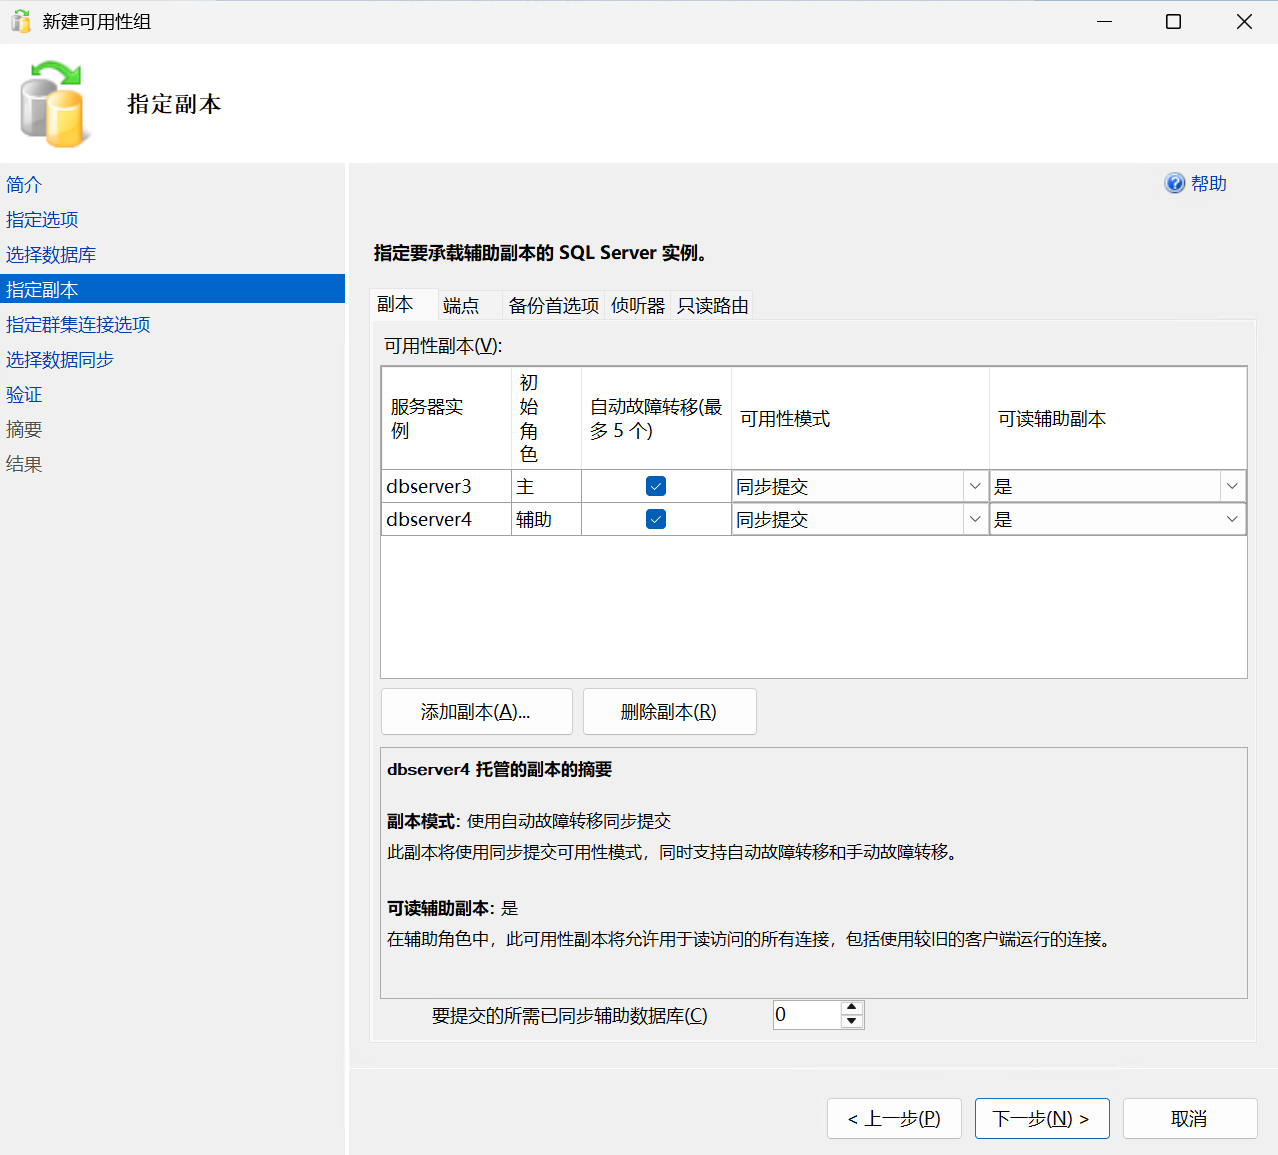Go to the 只读路由 tab

[x=712, y=305]
